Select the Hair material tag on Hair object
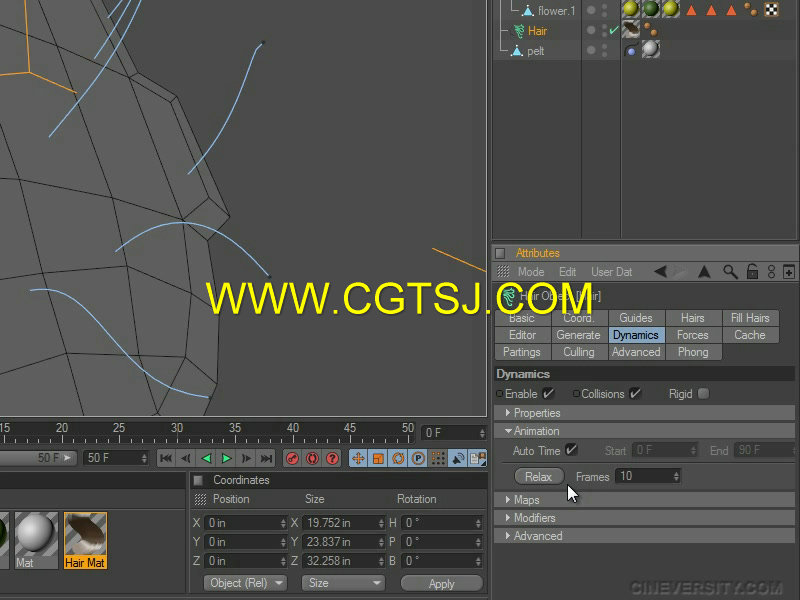This screenshot has height=600, width=800. (x=631, y=30)
